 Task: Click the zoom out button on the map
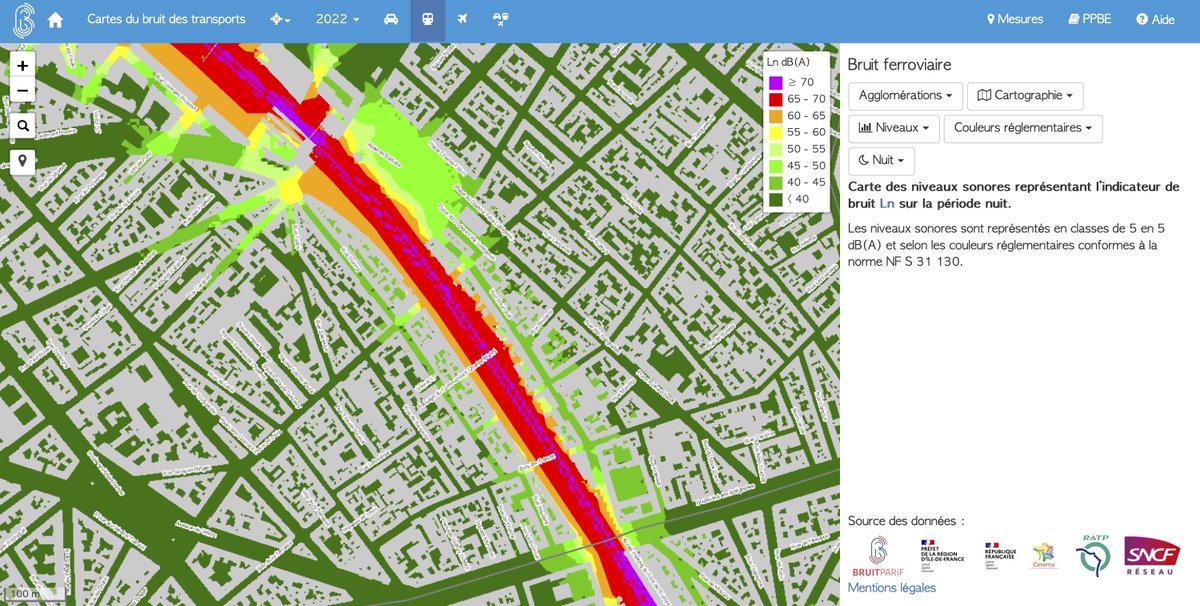pyautogui.click(x=22, y=90)
